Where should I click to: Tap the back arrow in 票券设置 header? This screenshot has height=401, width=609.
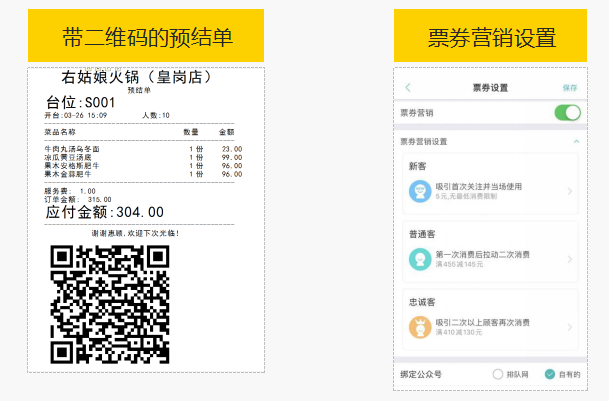click(407, 88)
